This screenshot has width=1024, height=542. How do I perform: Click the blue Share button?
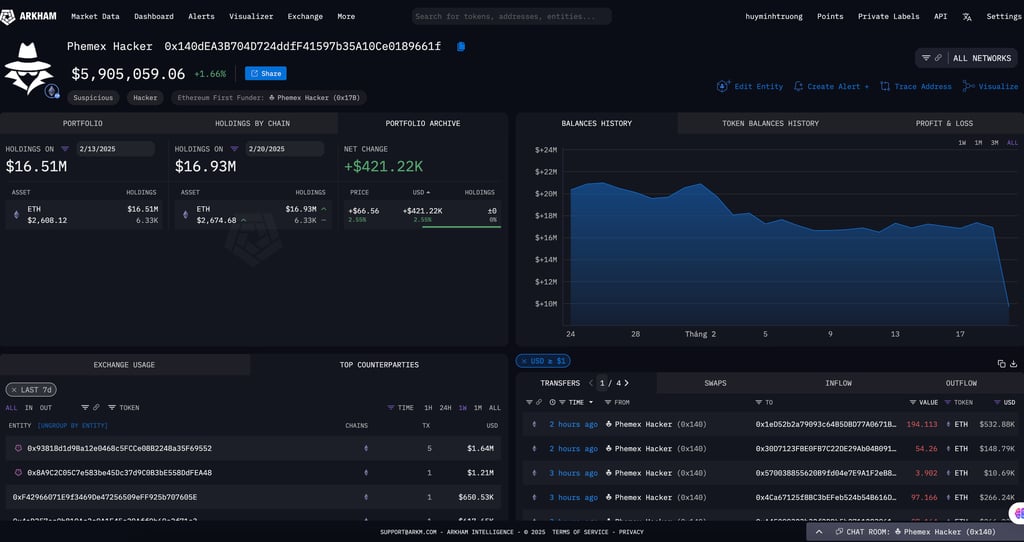(x=266, y=74)
